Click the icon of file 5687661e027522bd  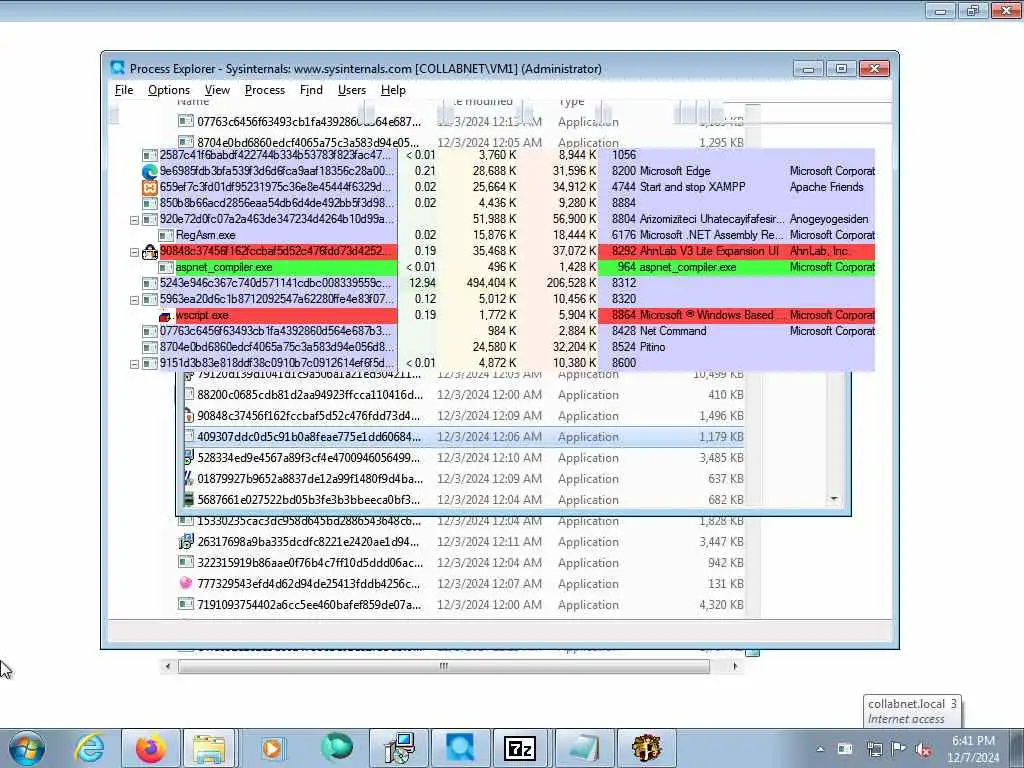(x=188, y=500)
